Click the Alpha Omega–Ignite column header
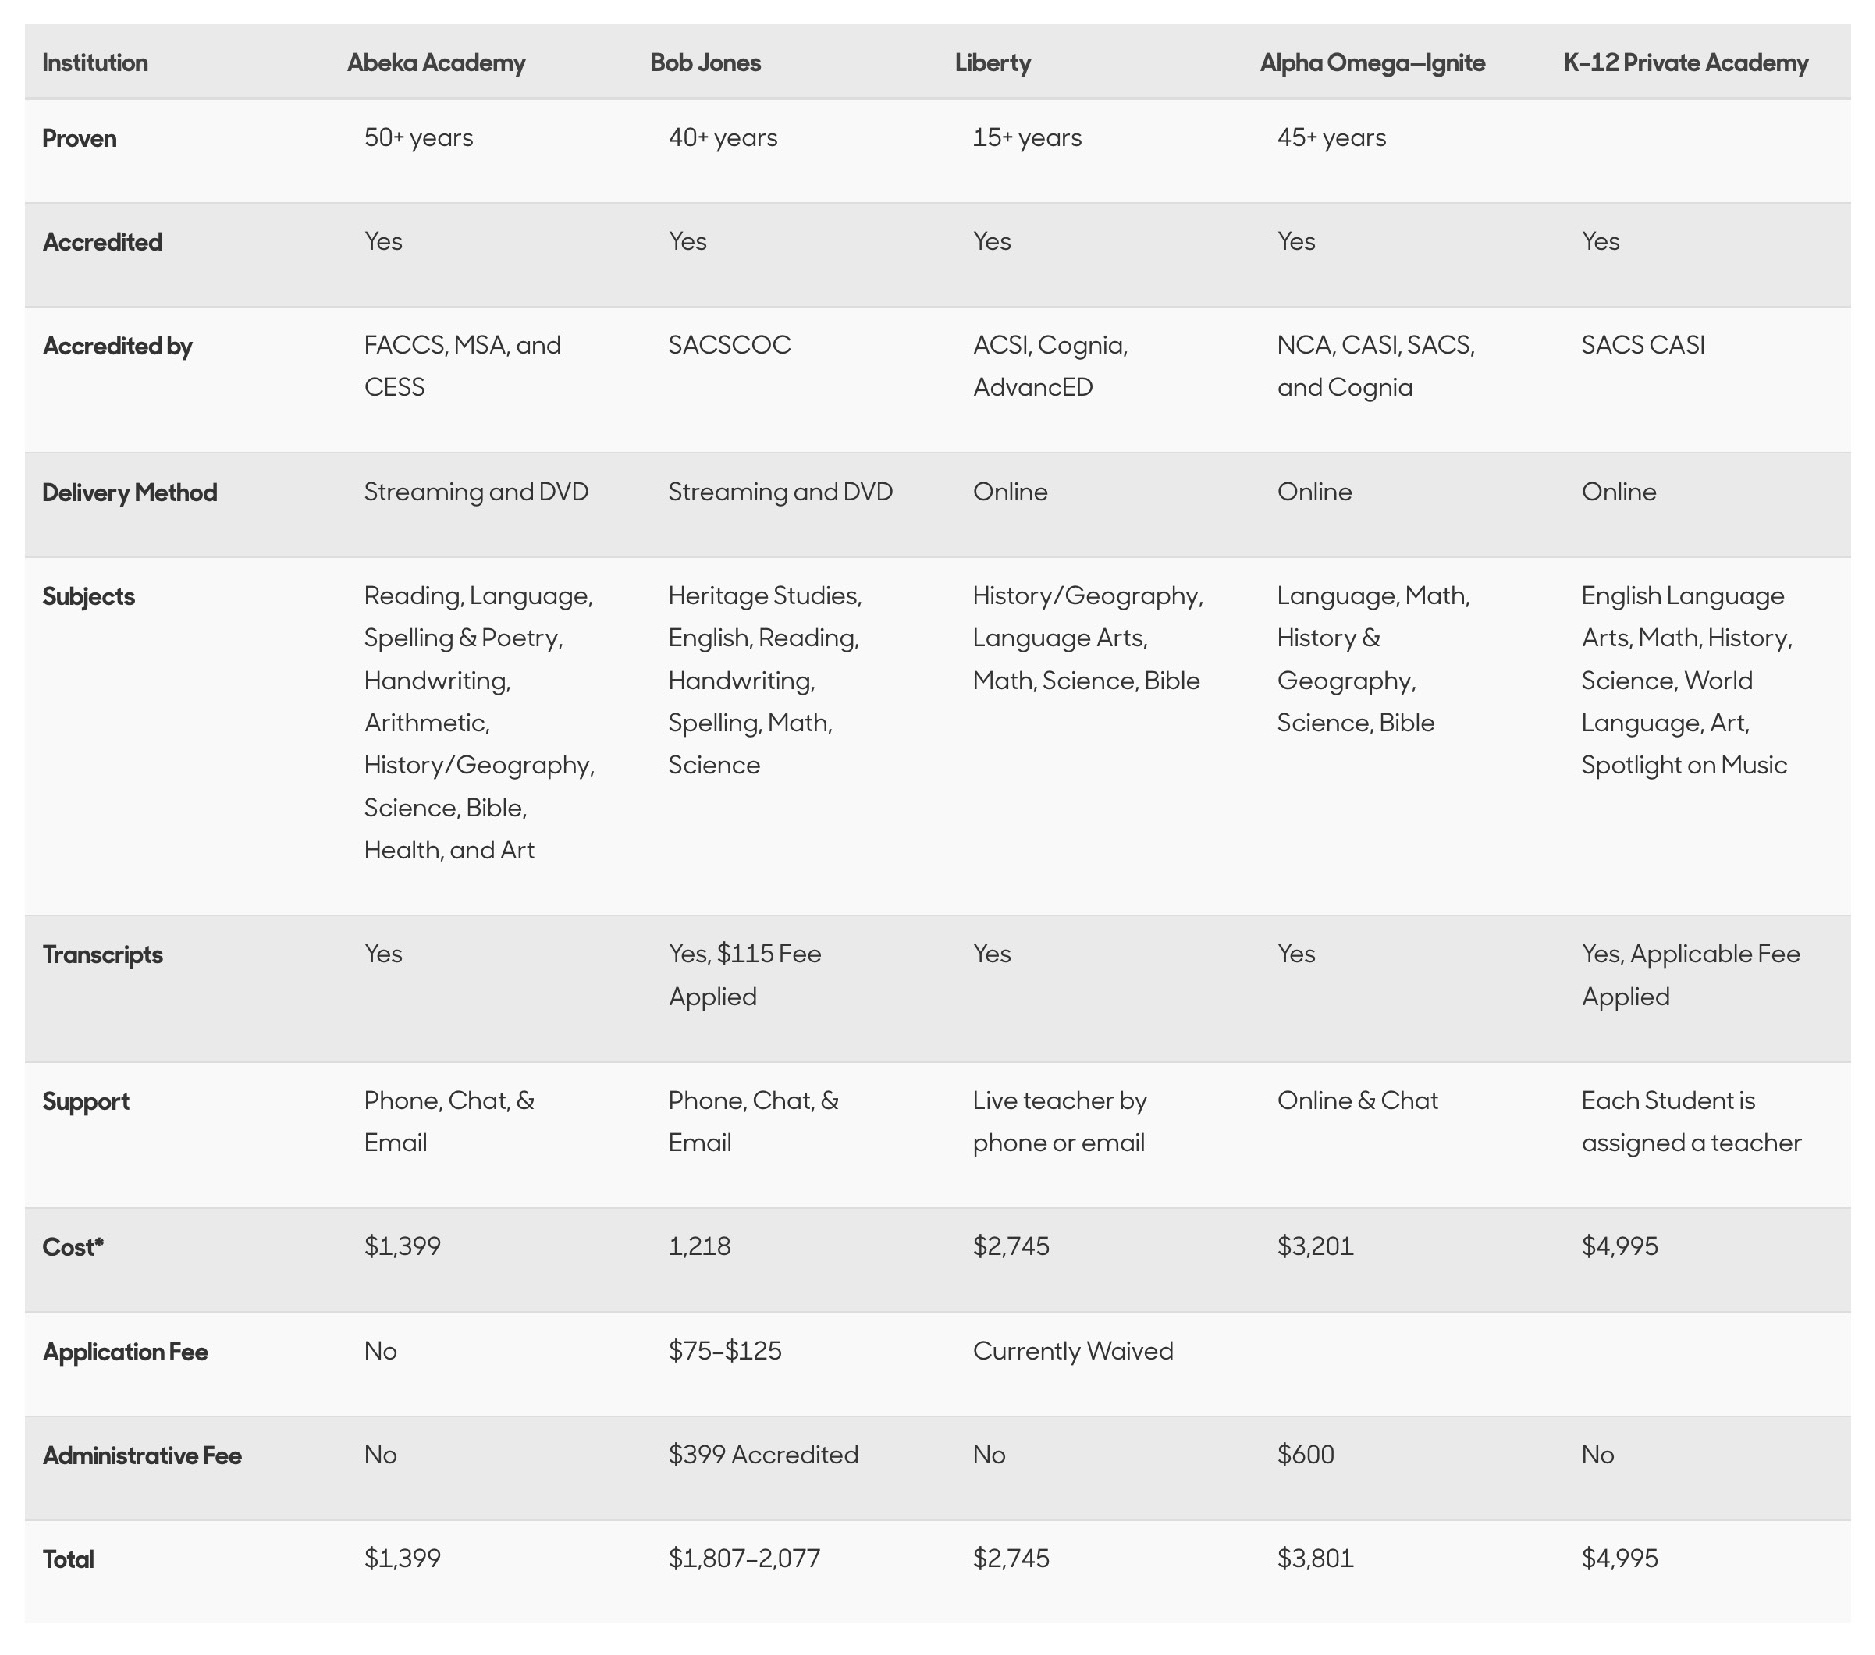The image size is (1875, 1655). tap(1372, 63)
